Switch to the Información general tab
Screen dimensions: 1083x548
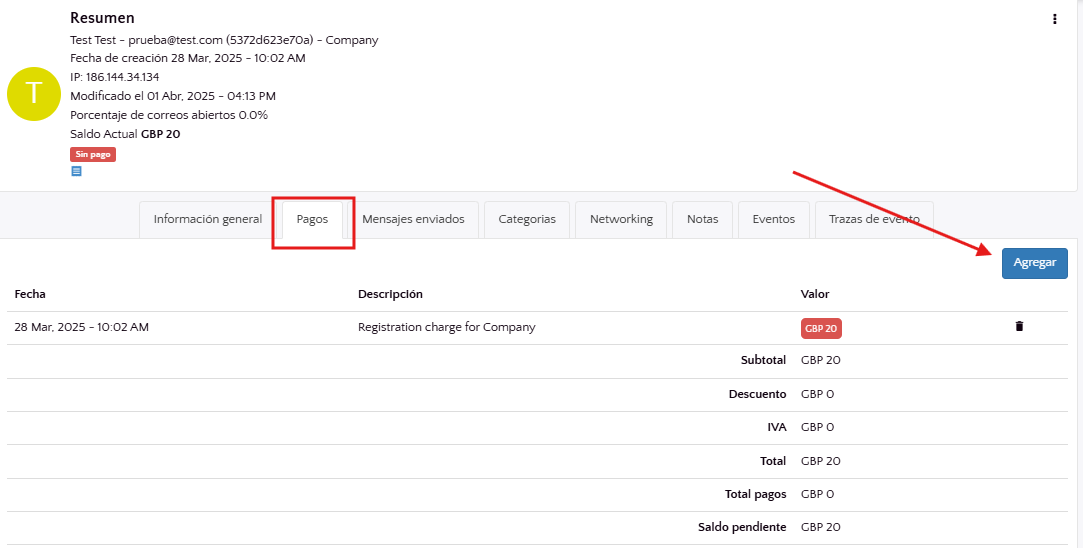tap(207, 219)
